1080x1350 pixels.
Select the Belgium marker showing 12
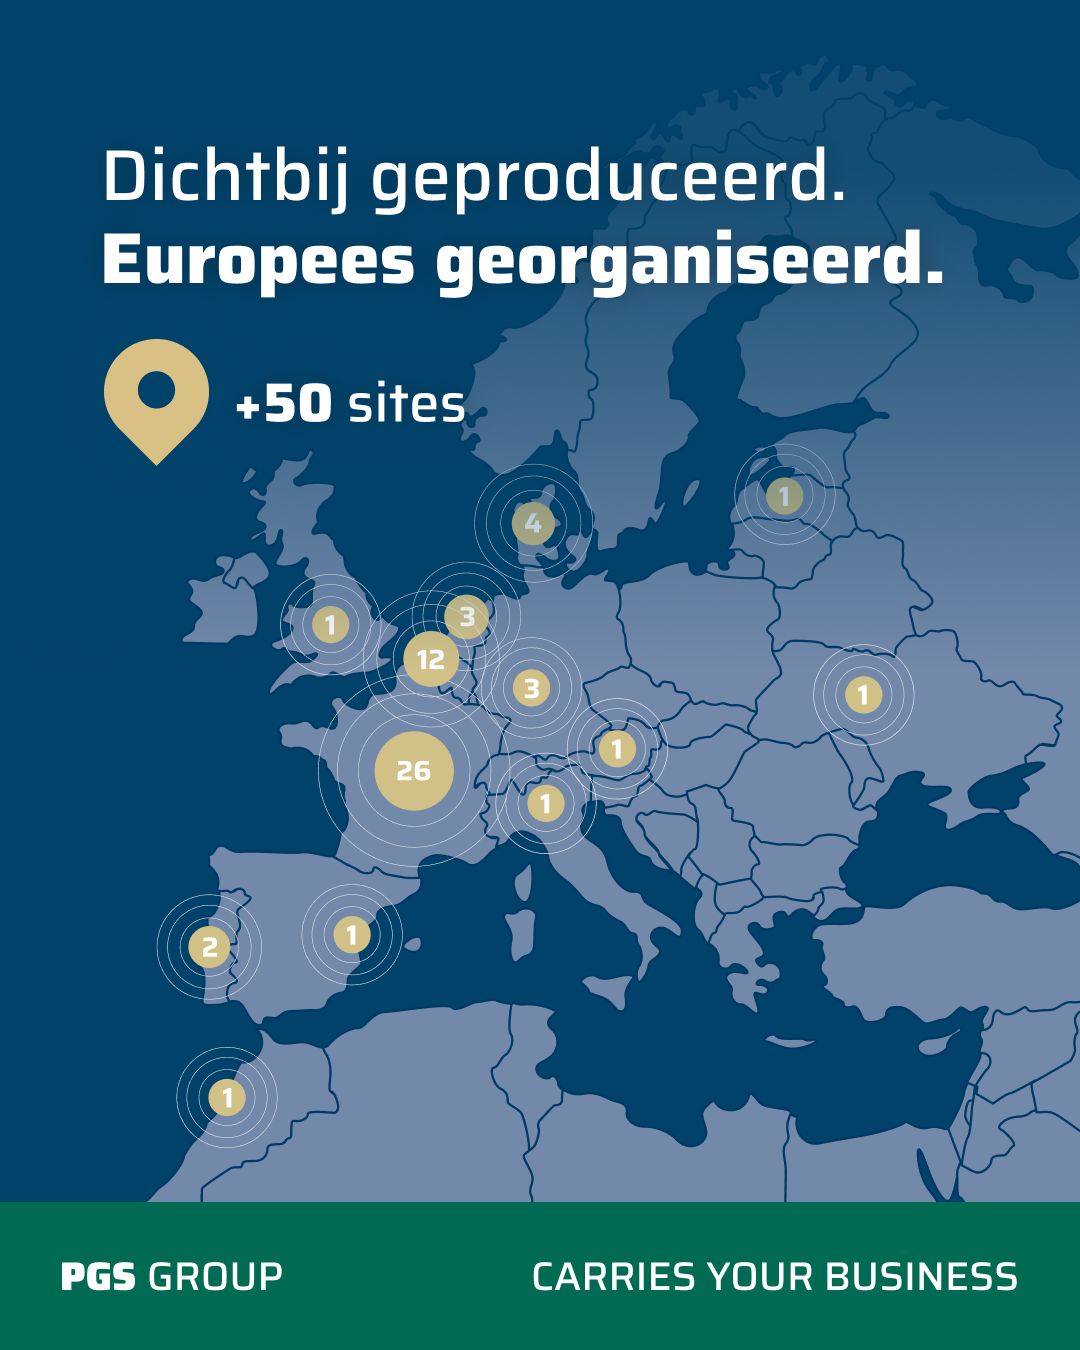[x=431, y=660]
